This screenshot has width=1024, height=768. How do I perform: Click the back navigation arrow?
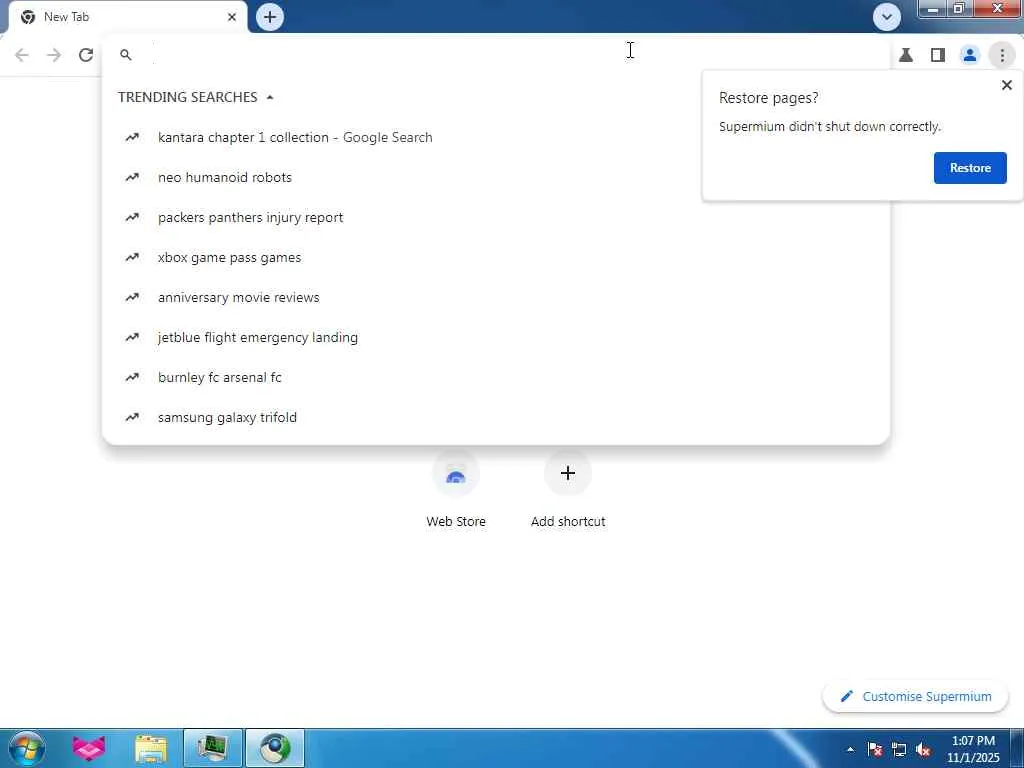tap(22, 55)
